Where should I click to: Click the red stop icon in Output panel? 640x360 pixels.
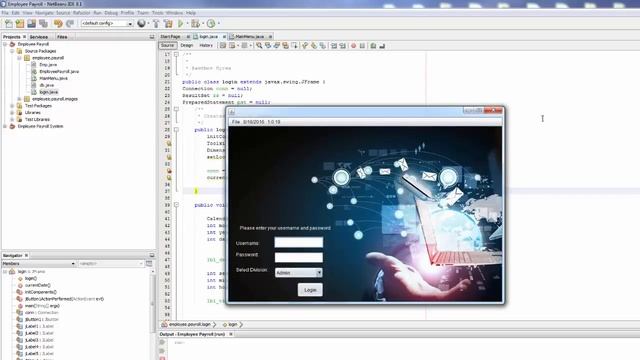pyautogui.click(x=162, y=358)
